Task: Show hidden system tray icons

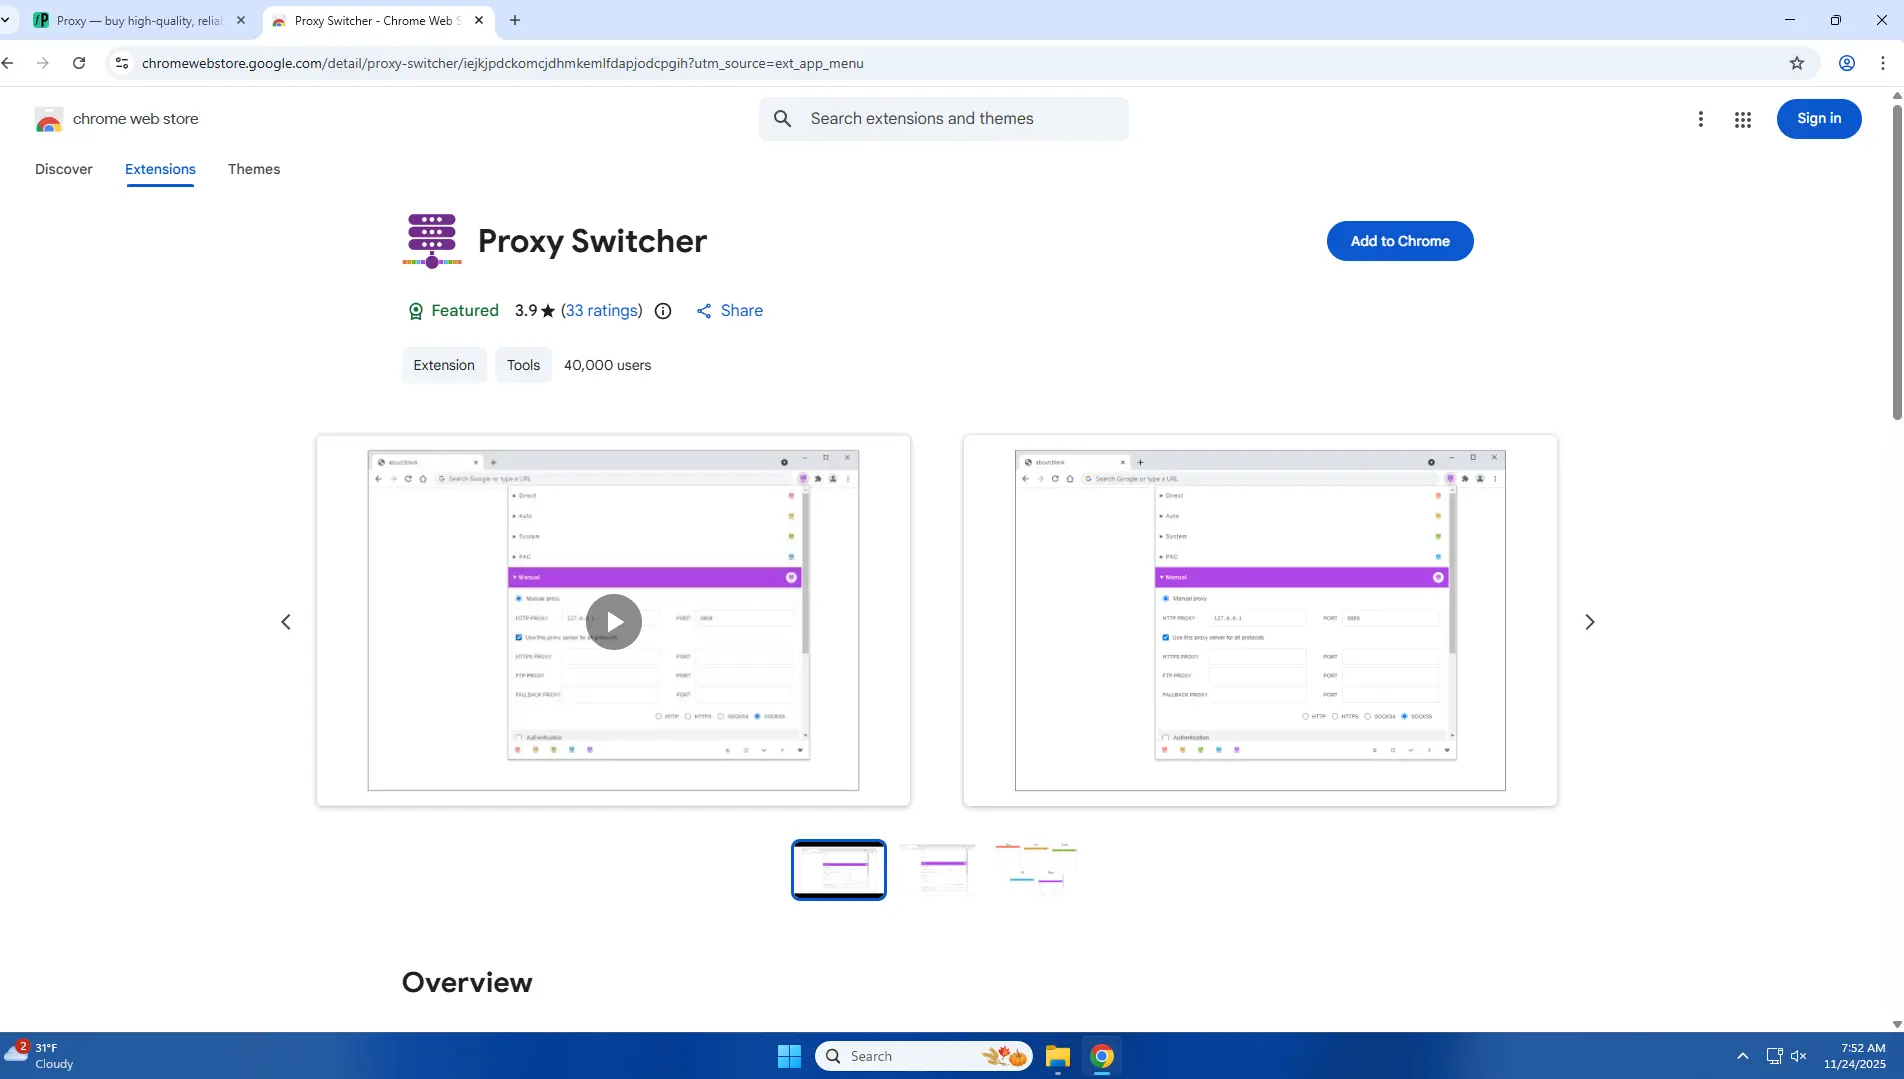Action: tap(1742, 1056)
